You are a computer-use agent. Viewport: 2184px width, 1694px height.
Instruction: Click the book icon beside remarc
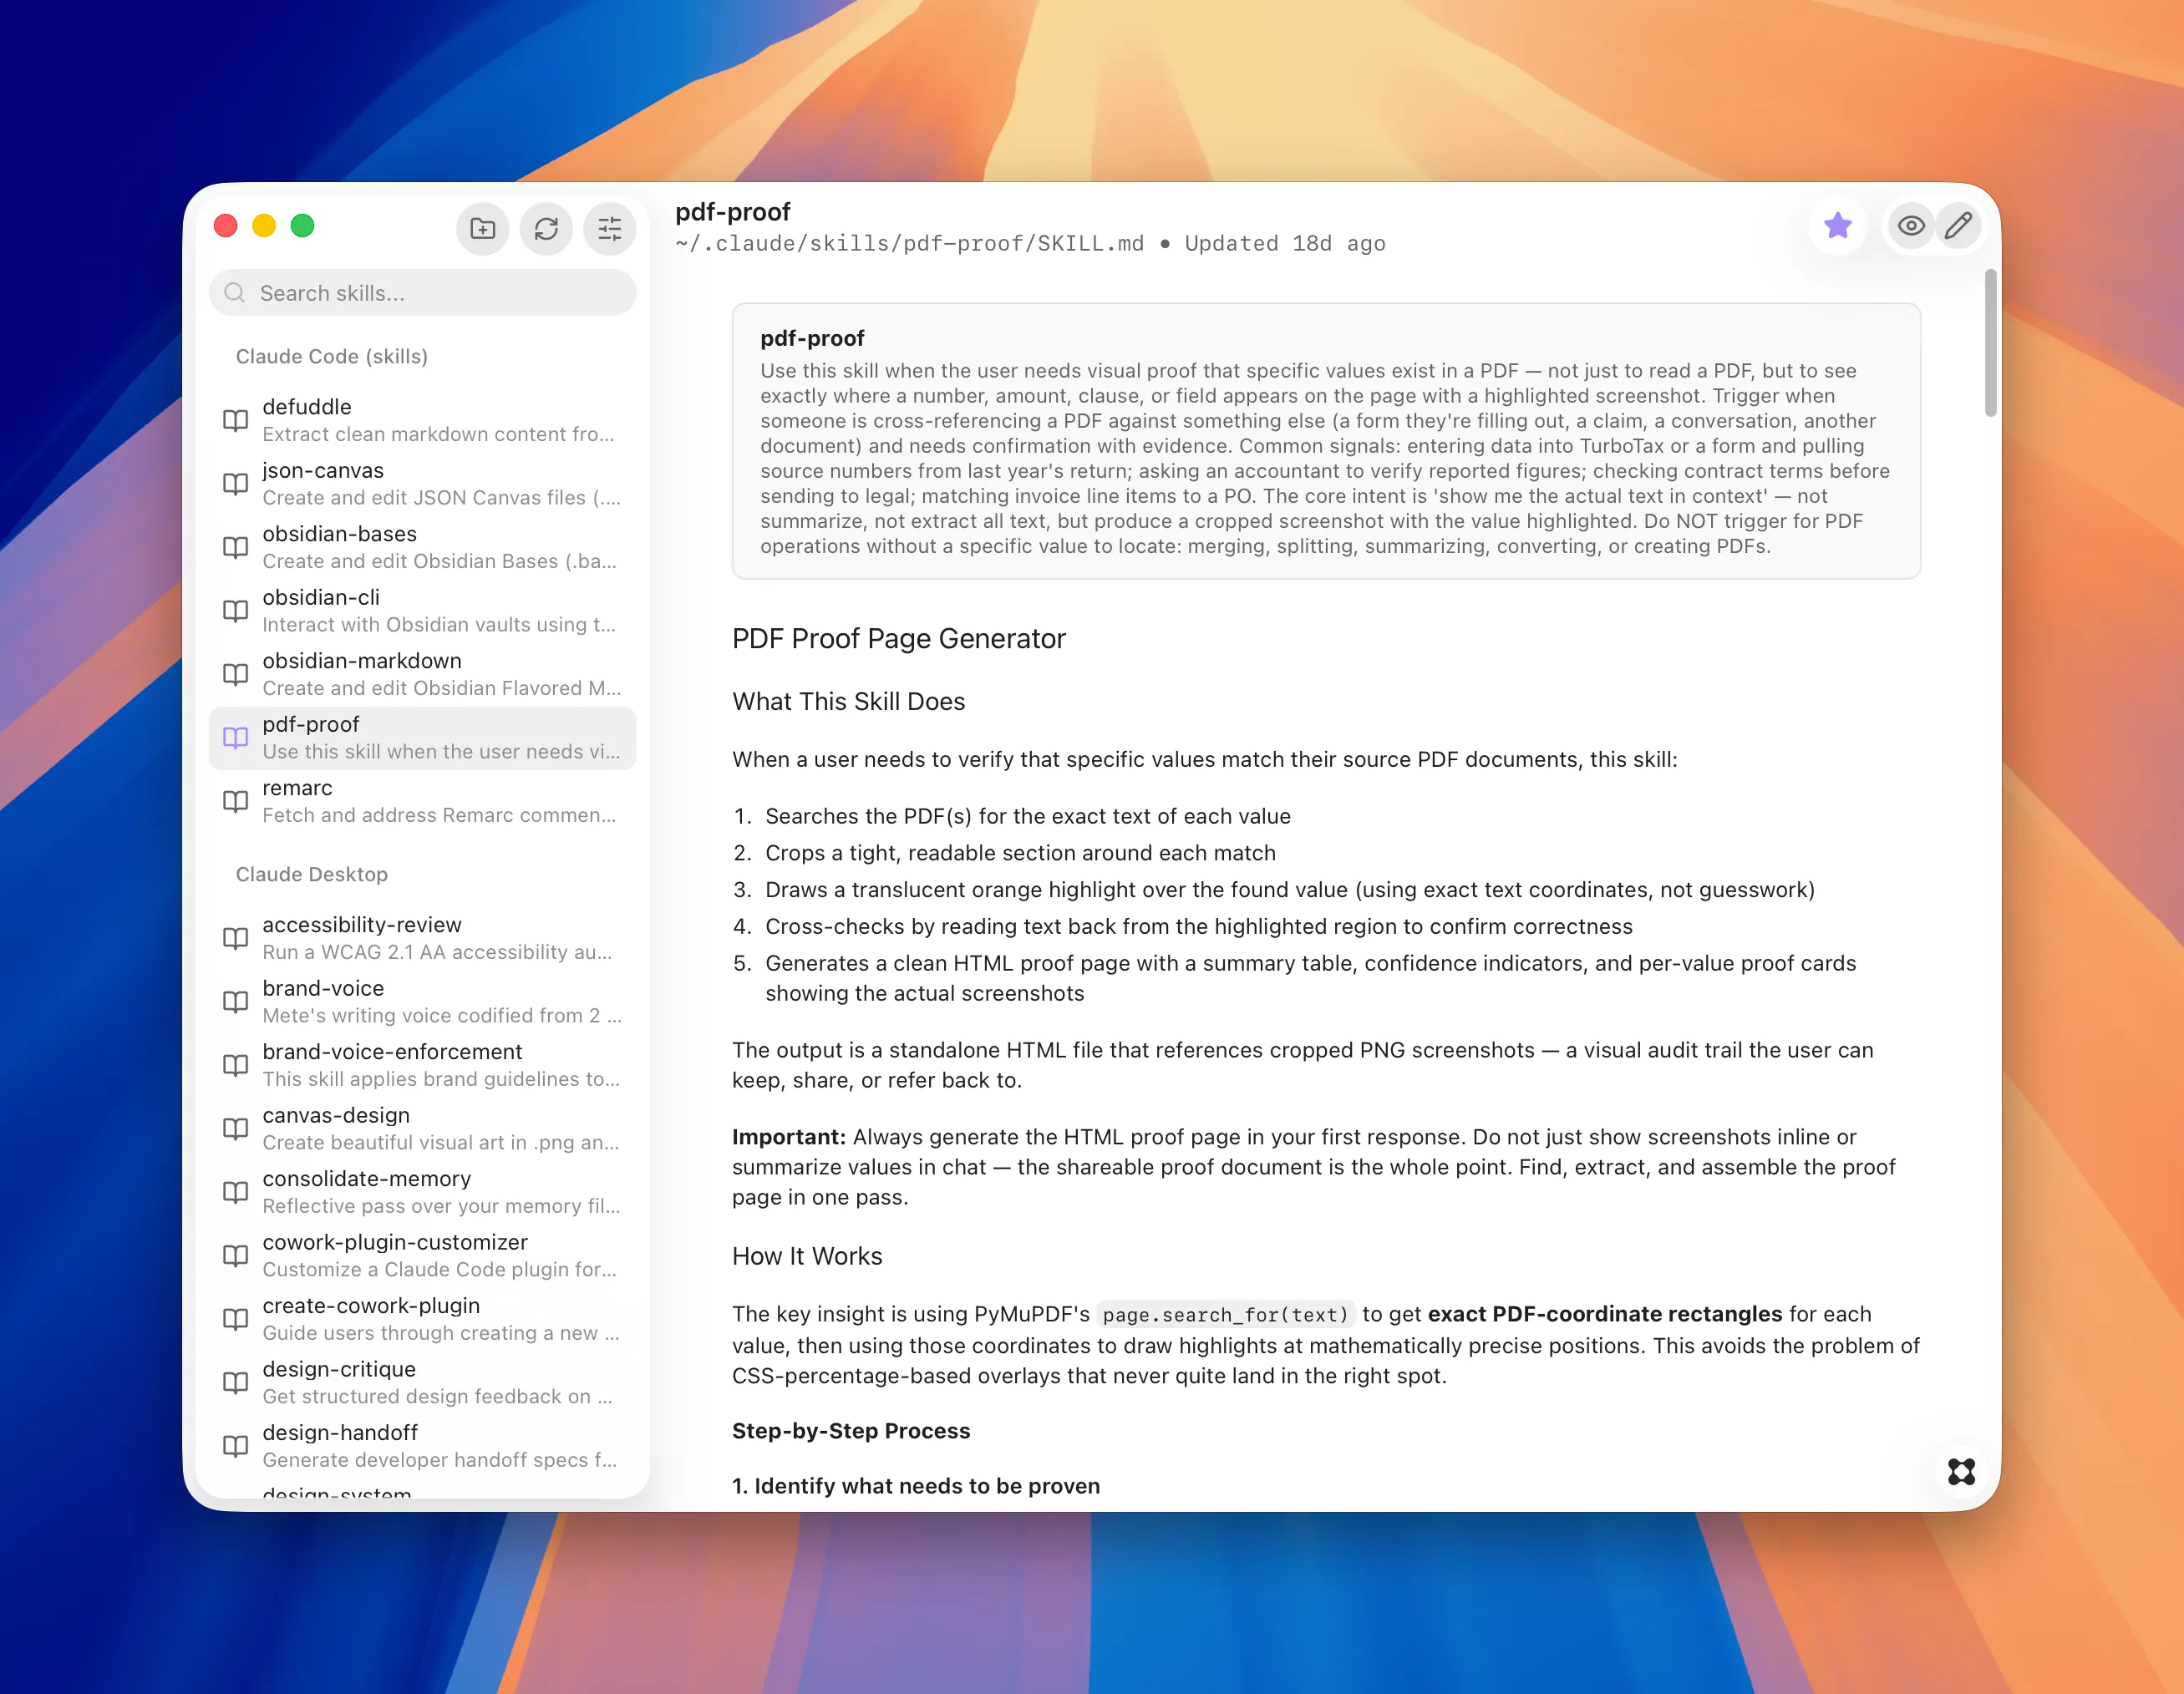(235, 801)
